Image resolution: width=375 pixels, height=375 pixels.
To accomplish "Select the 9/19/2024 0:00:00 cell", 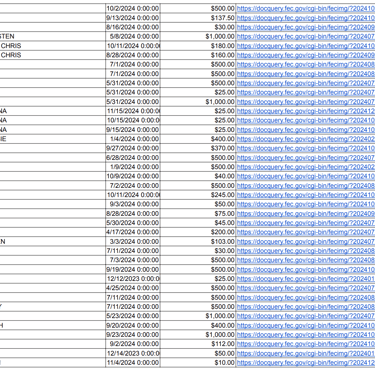I will click(x=133, y=269).
